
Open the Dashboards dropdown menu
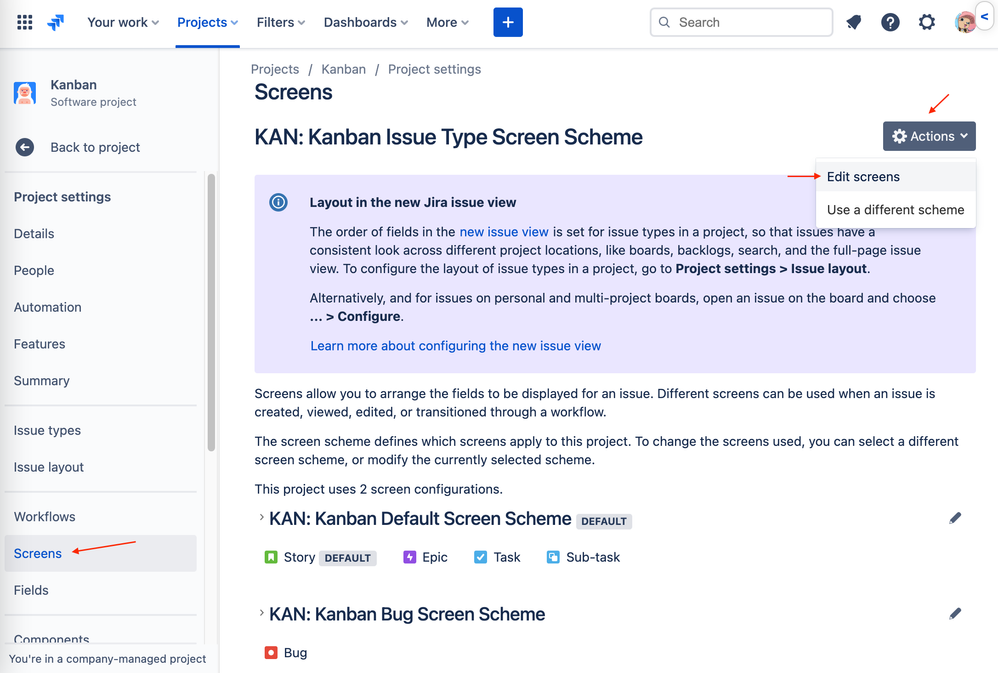366,22
